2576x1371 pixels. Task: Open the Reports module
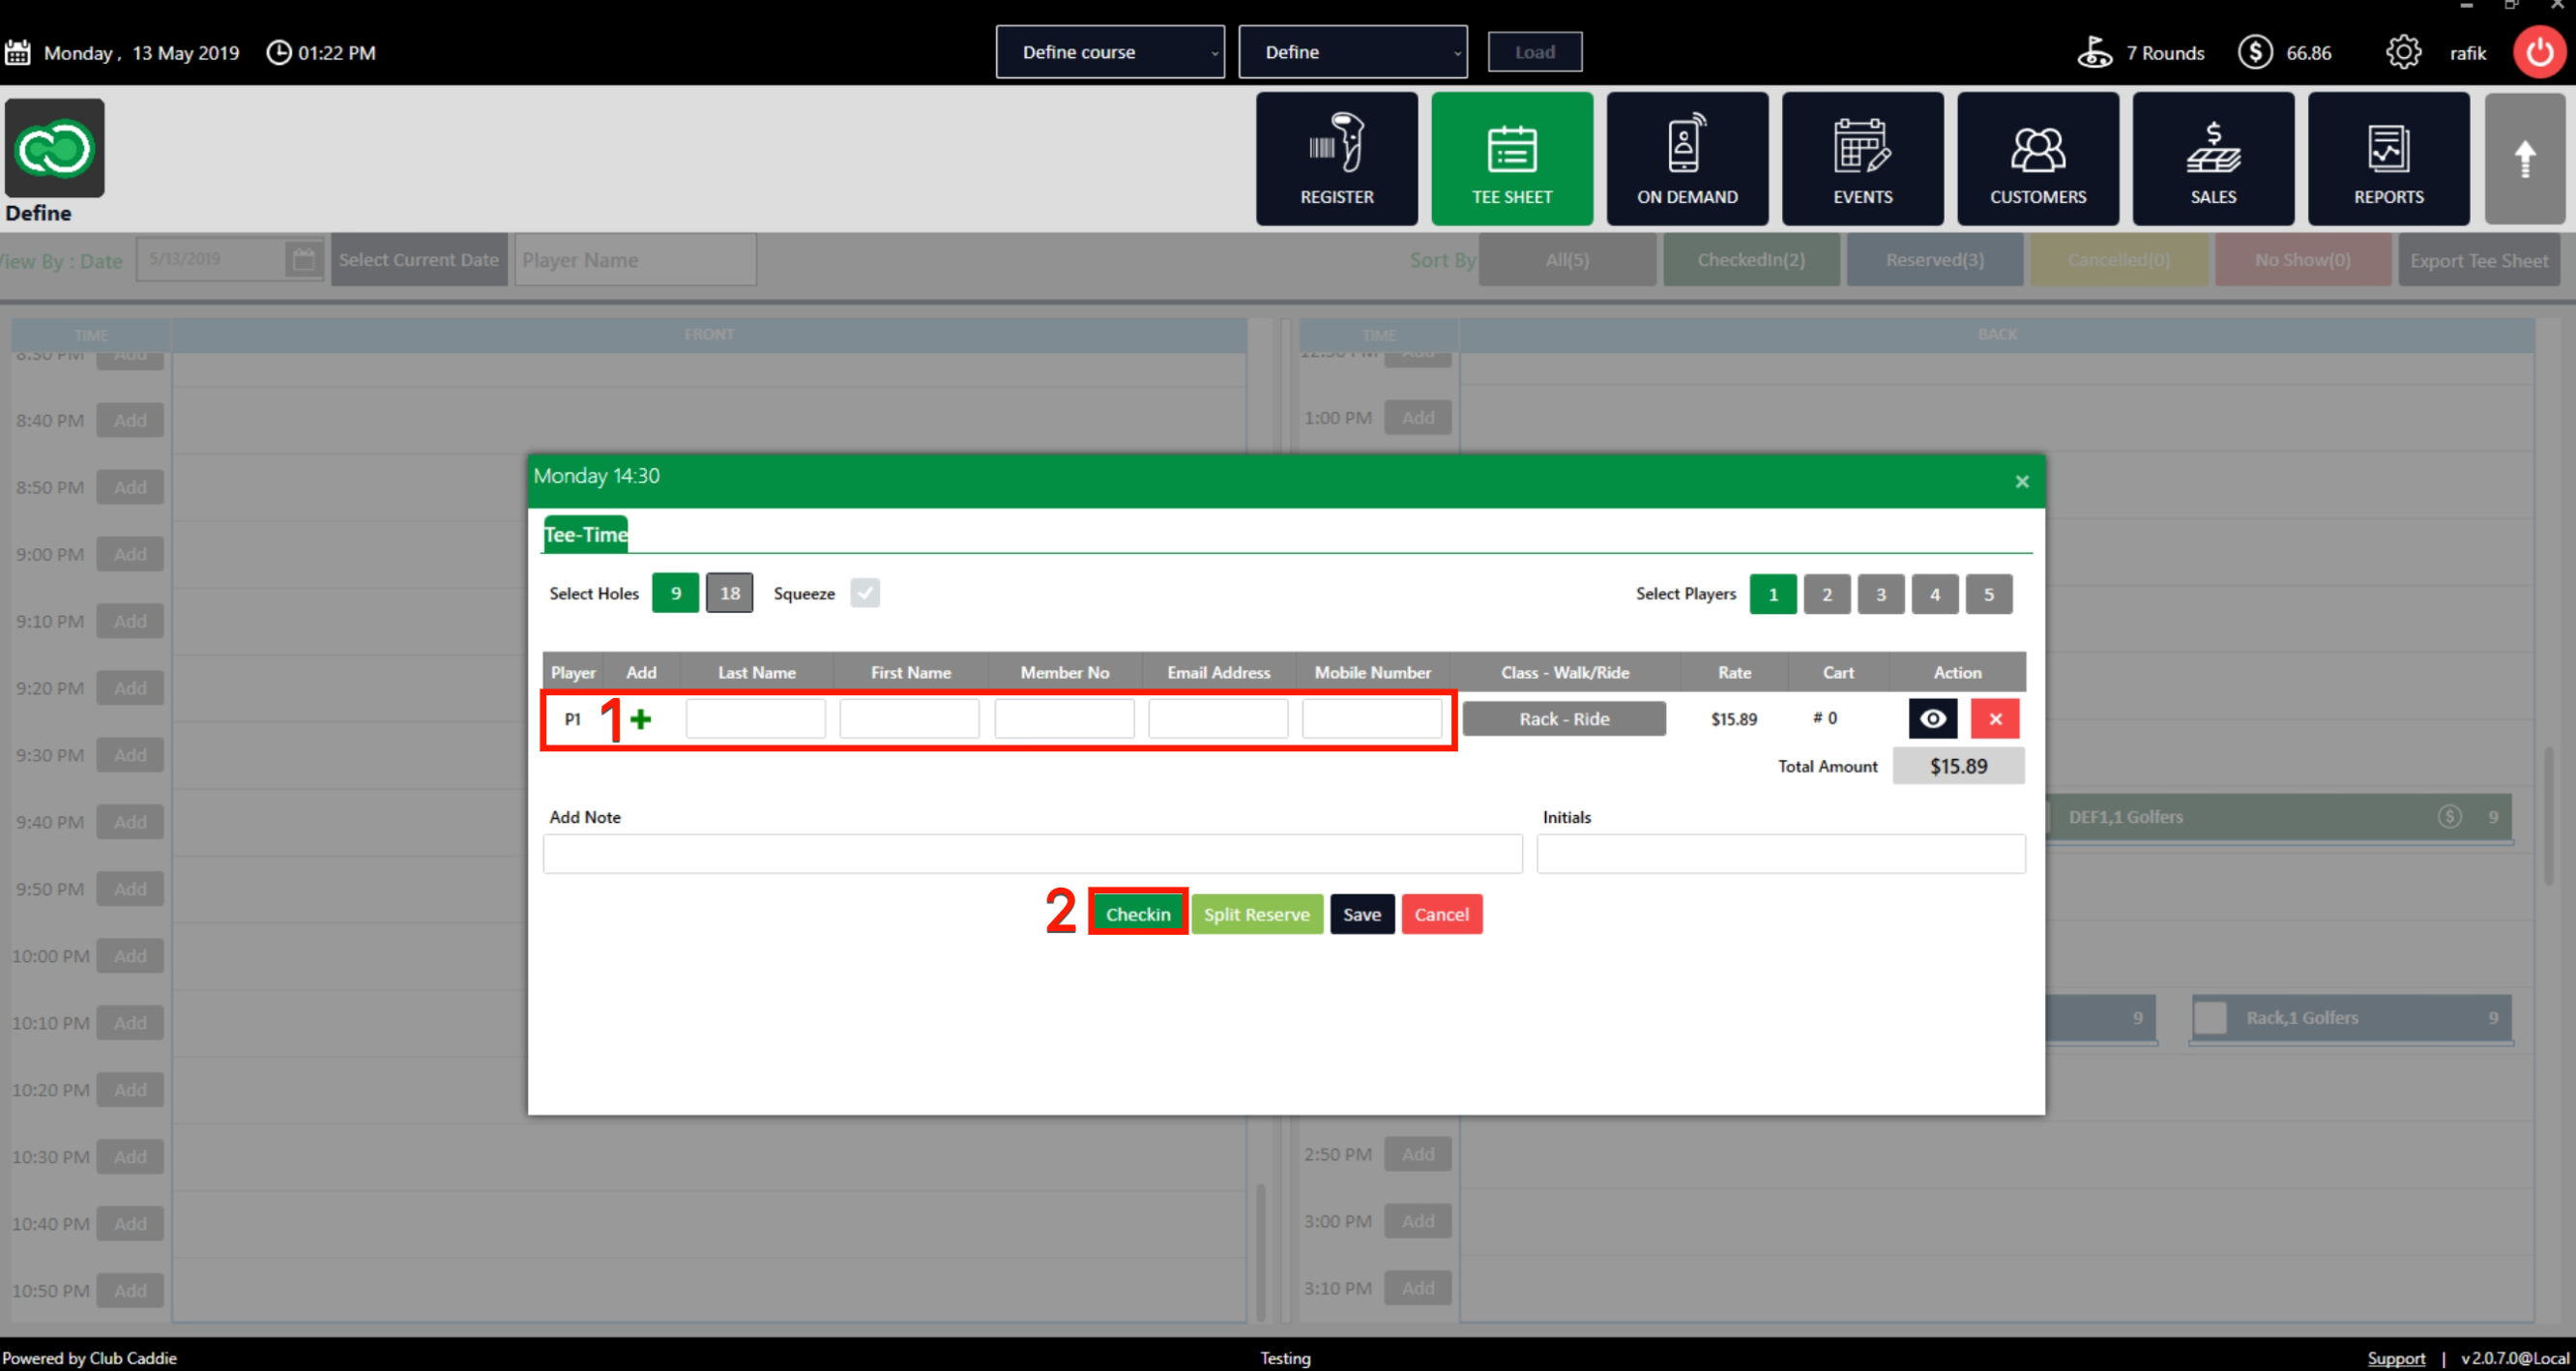(x=2387, y=159)
